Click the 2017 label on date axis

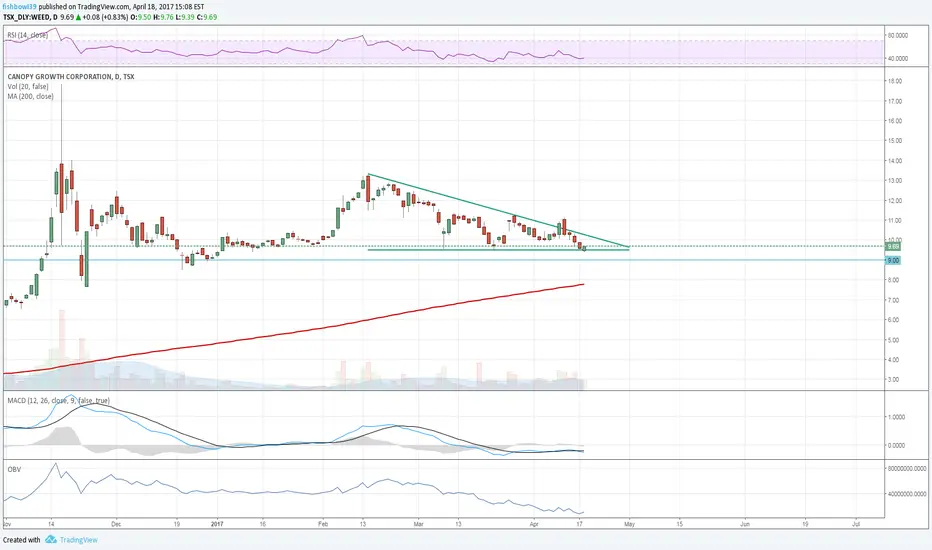217,524
